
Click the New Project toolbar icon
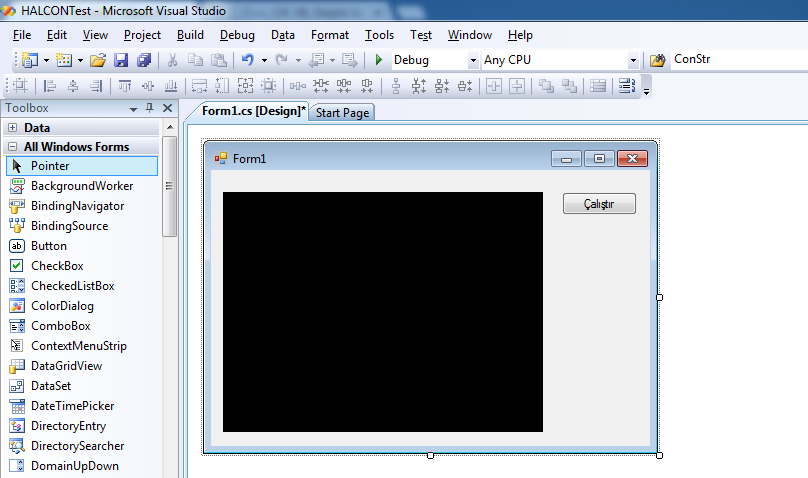30,60
